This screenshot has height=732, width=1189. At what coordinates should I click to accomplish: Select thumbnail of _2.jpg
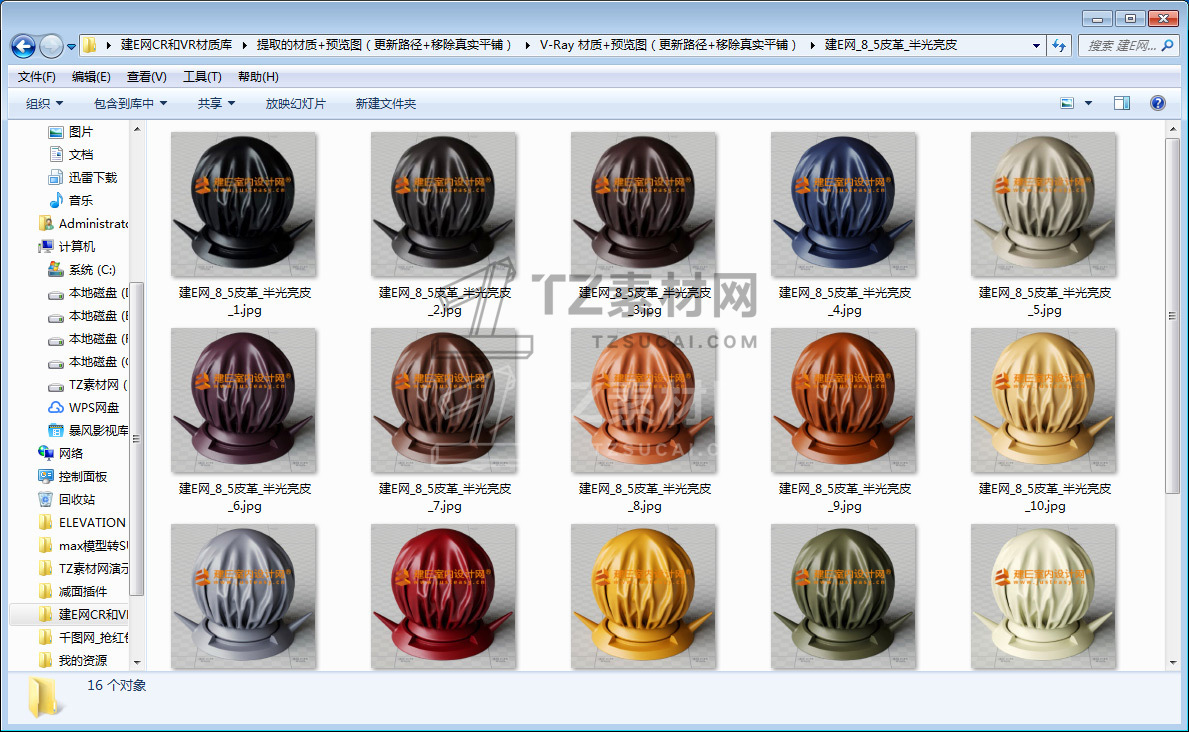click(x=444, y=205)
